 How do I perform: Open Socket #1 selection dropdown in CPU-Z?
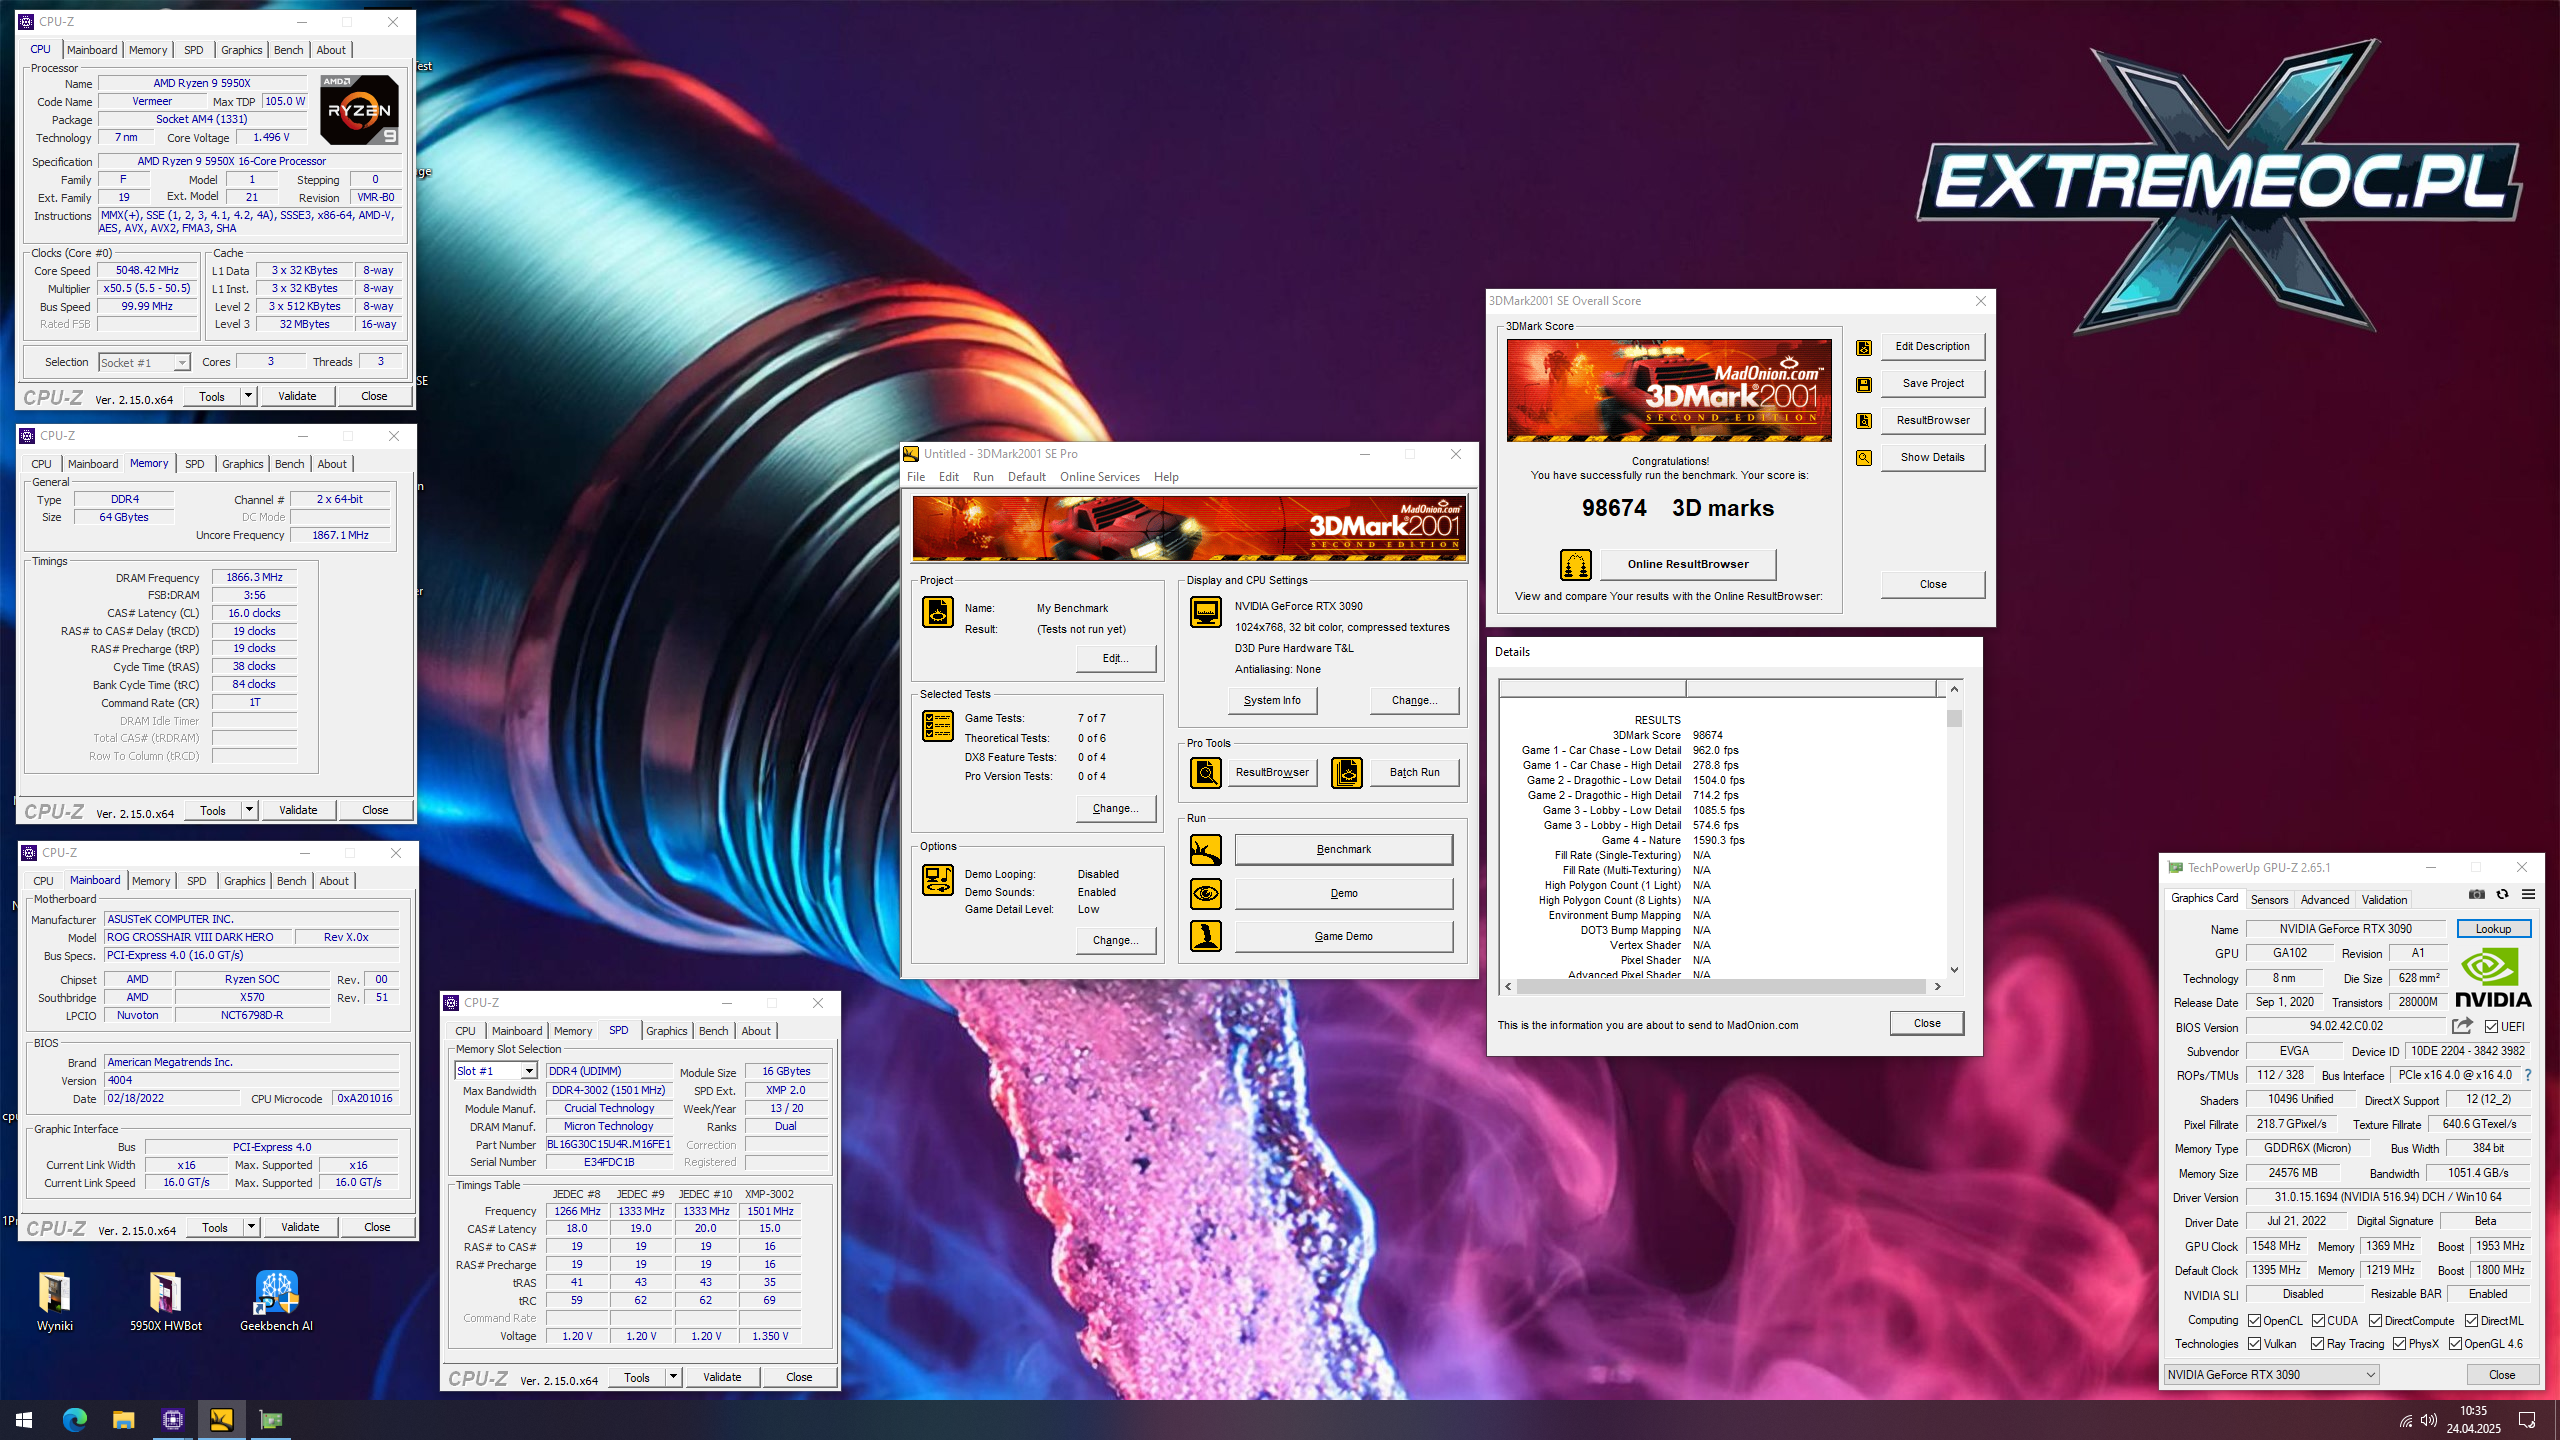pyautogui.click(x=144, y=362)
